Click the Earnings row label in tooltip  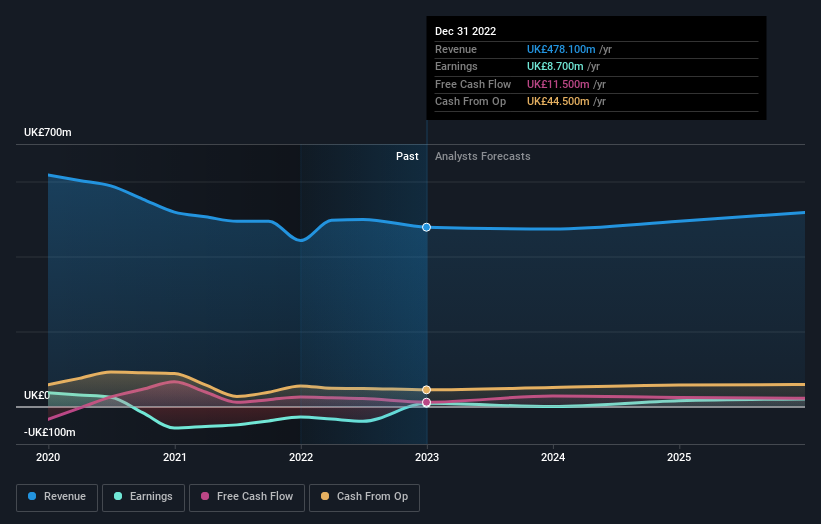[x=456, y=66]
